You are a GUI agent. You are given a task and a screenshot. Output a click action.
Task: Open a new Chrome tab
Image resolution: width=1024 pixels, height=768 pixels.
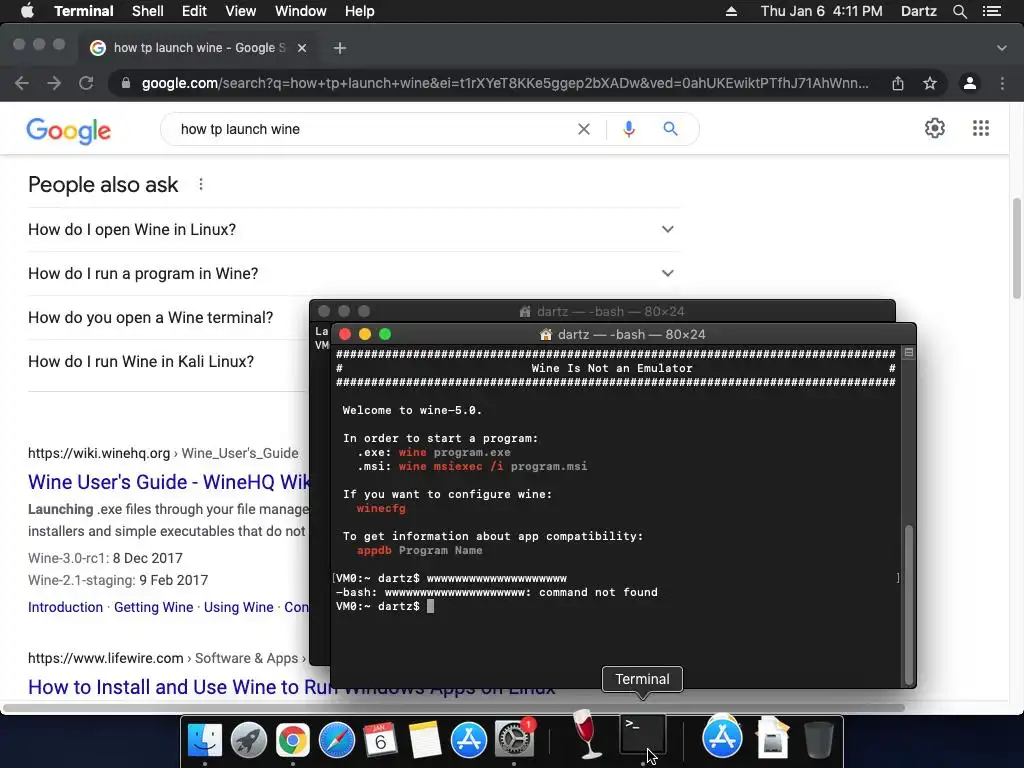pos(340,48)
